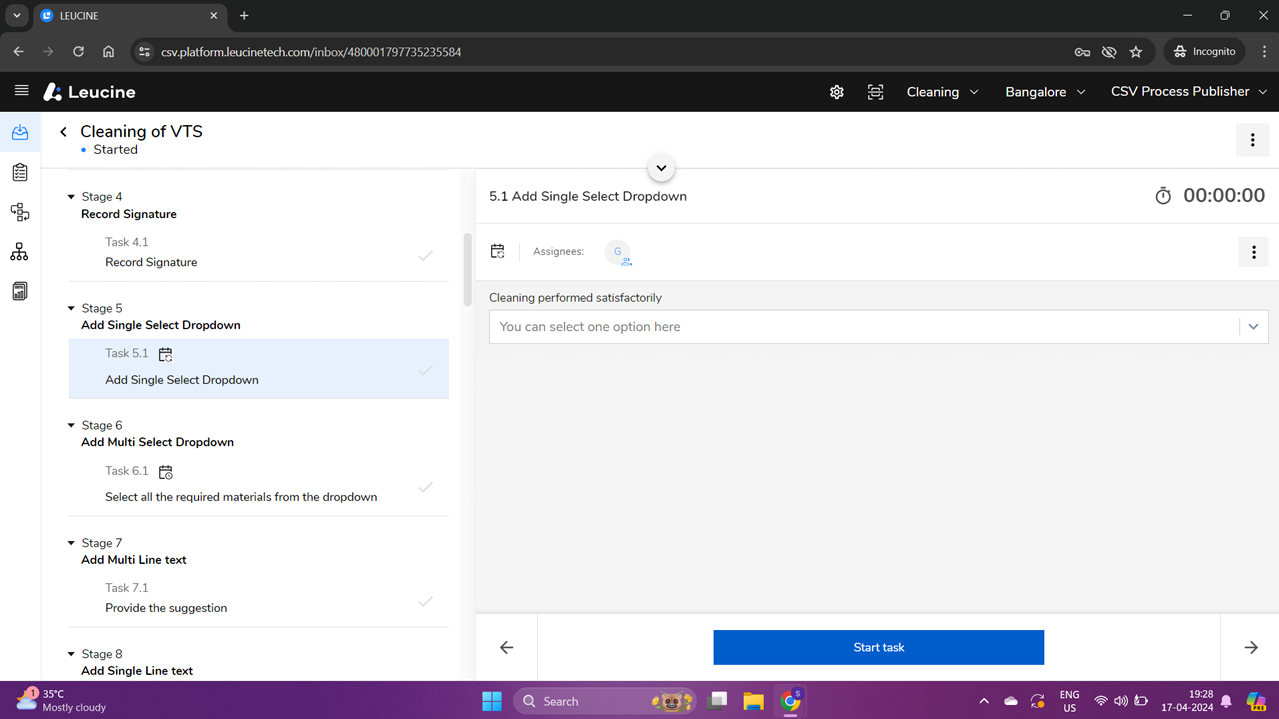Toggle the Task 4.1 Record Signature checkmark
This screenshot has width=1279, height=719.
(x=426, y=256)
